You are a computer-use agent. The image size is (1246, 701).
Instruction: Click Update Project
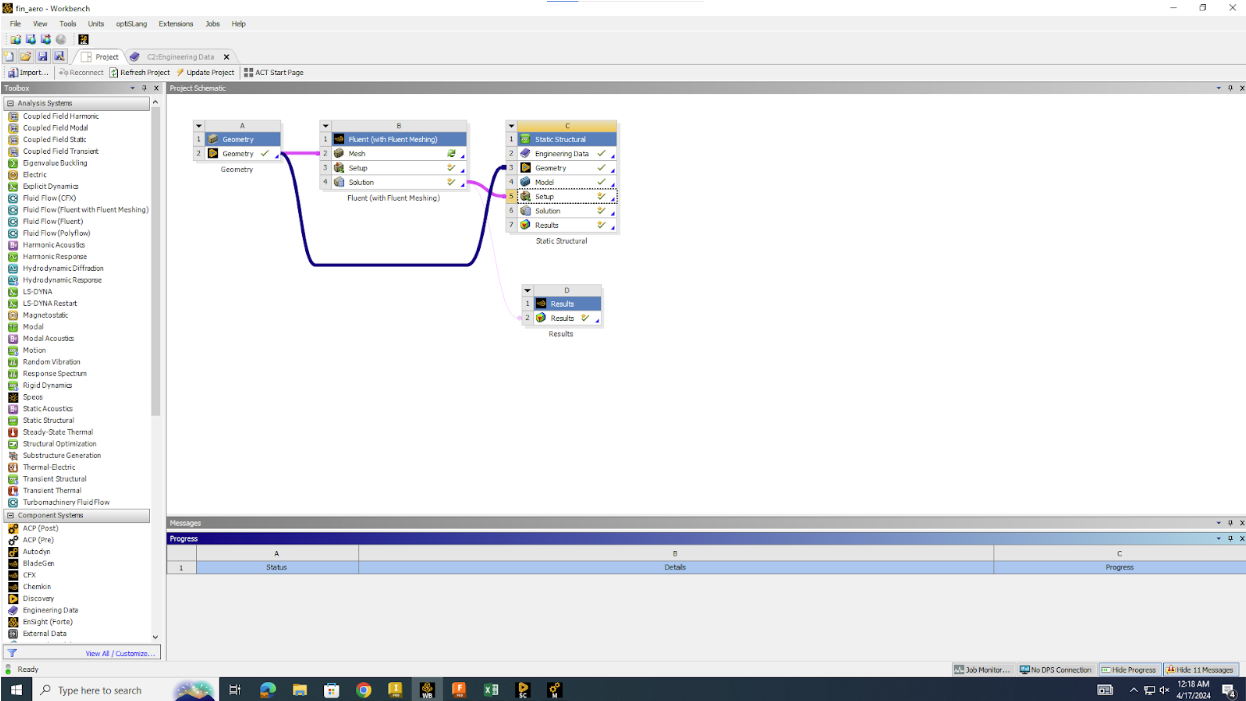[x=206, y=72]
